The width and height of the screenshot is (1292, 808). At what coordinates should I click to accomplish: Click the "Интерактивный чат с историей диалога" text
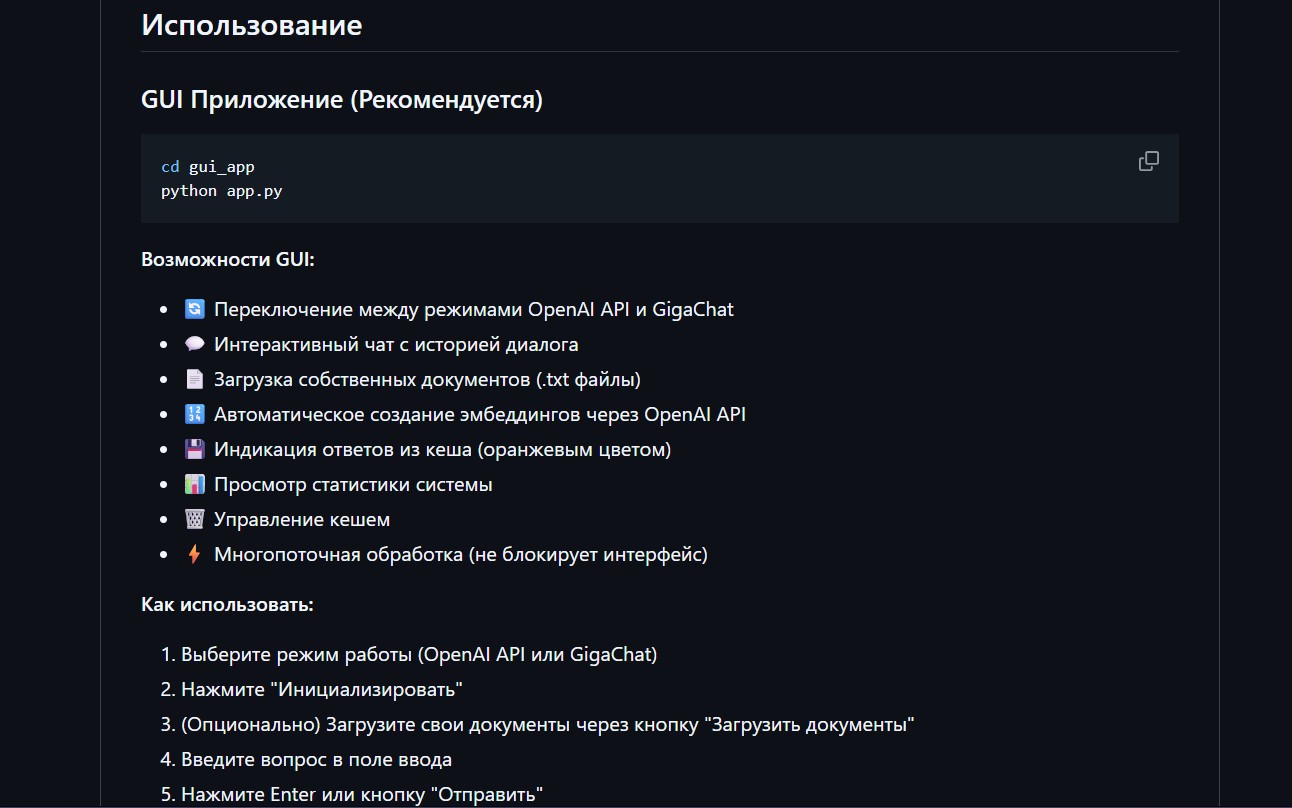(x=396, y=344)
